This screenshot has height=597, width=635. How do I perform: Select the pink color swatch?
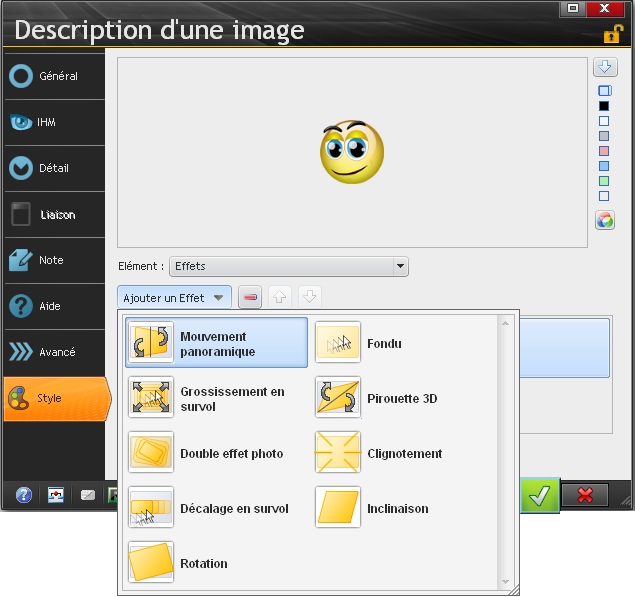point(604,151)
